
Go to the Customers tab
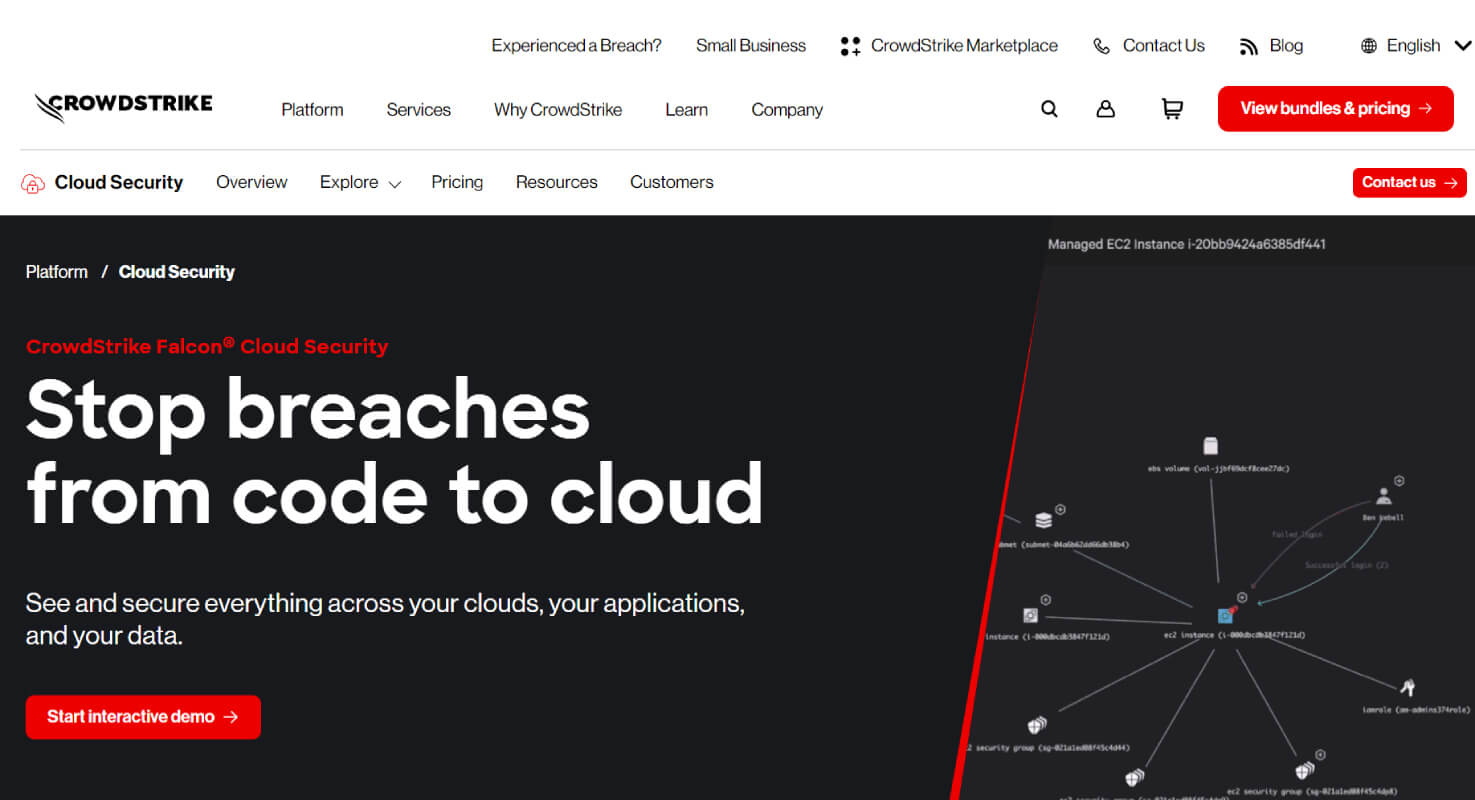pyautogui.click(x=672, y=182)
